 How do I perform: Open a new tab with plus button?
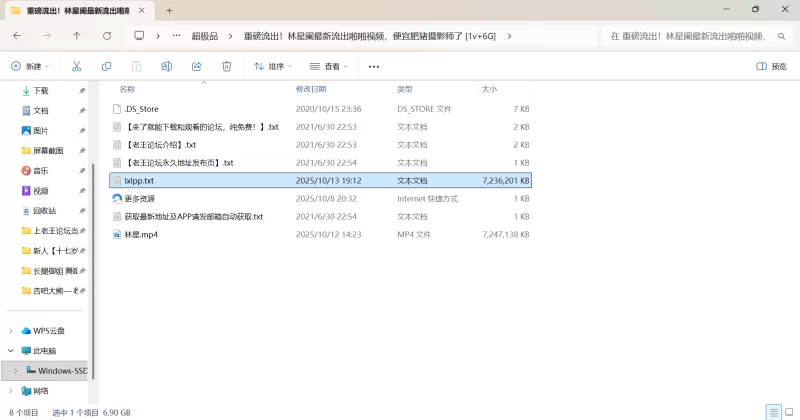coord(169,10)
